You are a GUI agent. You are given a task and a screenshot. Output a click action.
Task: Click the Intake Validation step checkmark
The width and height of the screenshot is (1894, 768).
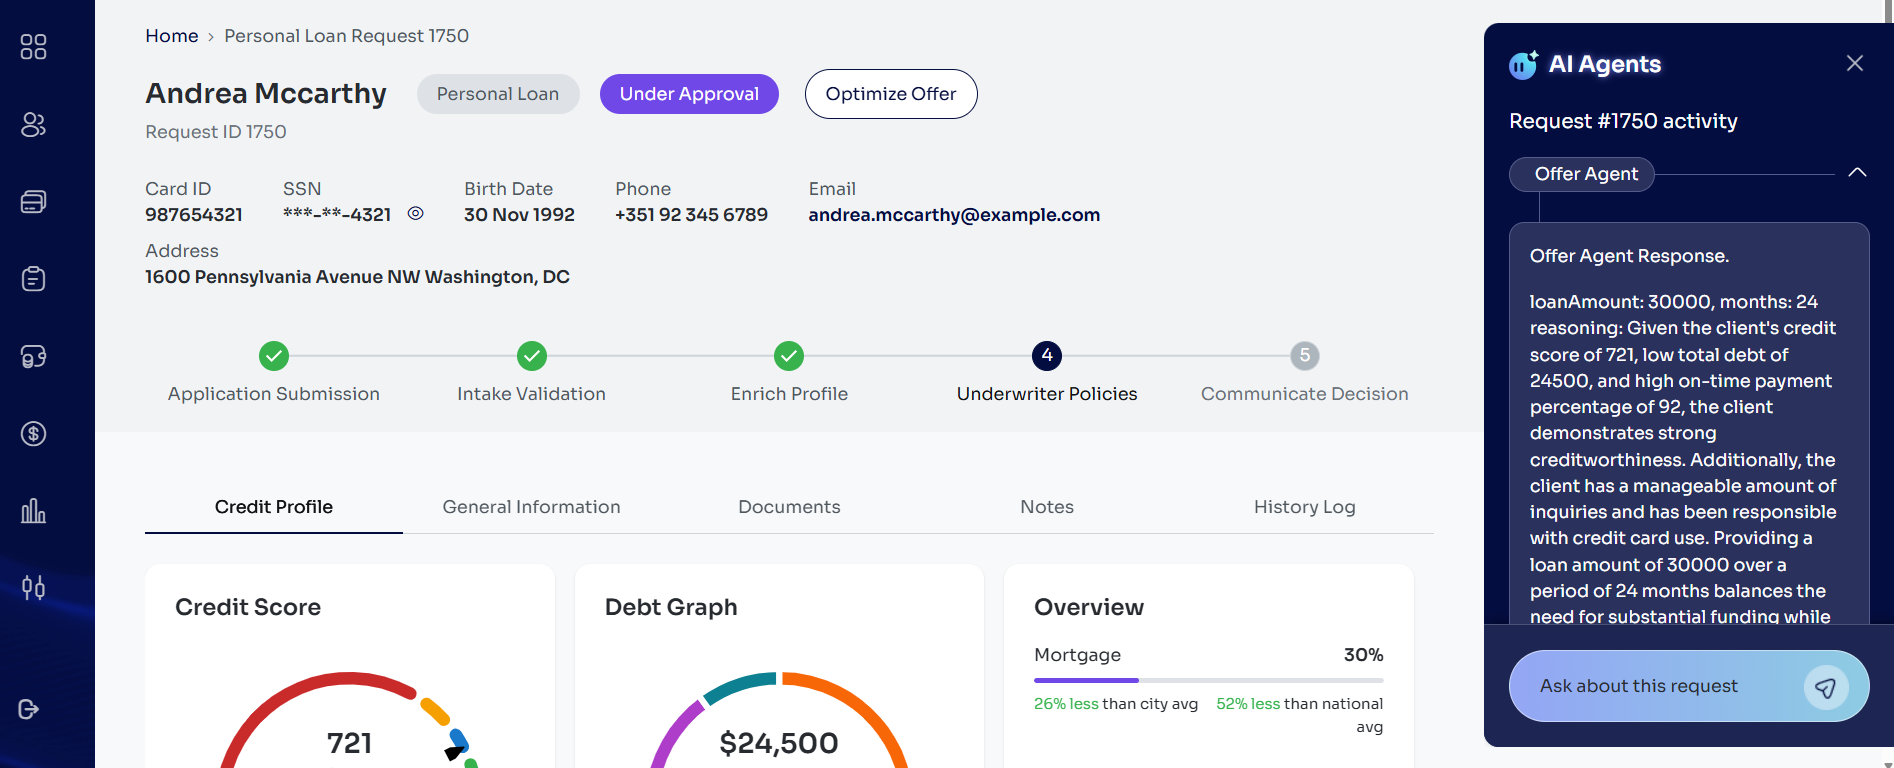tap(532, 356)
